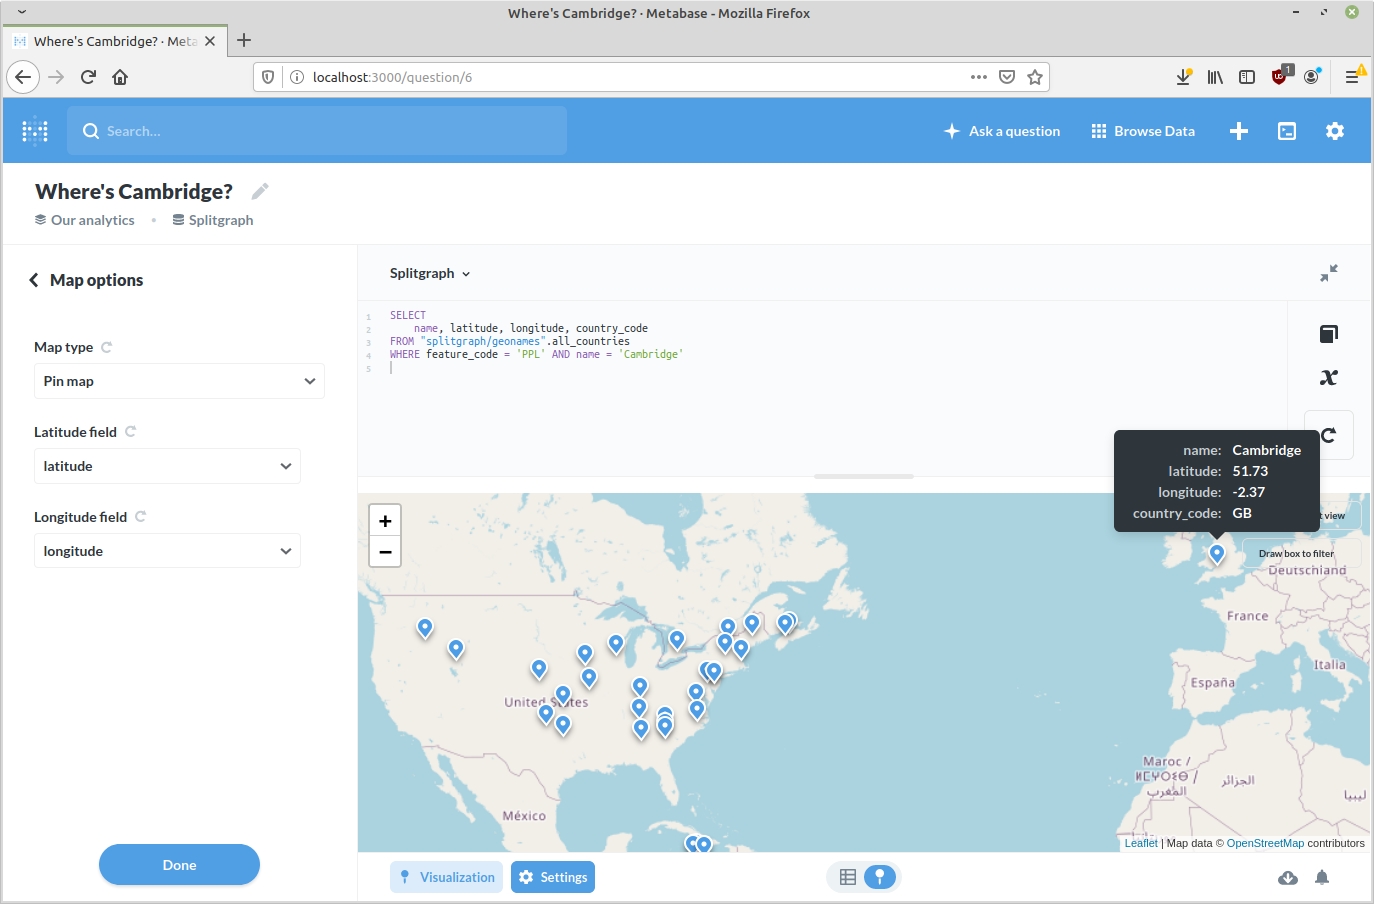Click Ask a question
The height and width of the screenshot is (904, 1374).
[1002, 131]
